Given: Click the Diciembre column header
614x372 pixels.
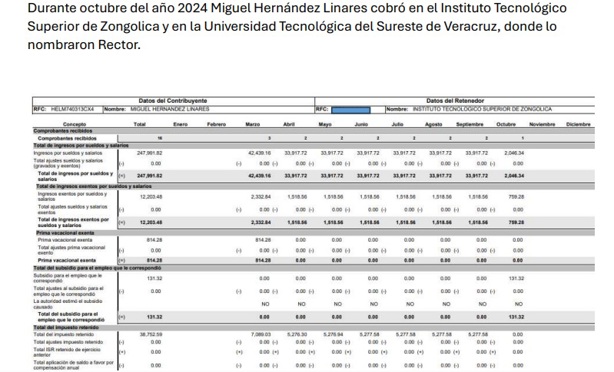Looking at the screenshot, I should (578, 124).
